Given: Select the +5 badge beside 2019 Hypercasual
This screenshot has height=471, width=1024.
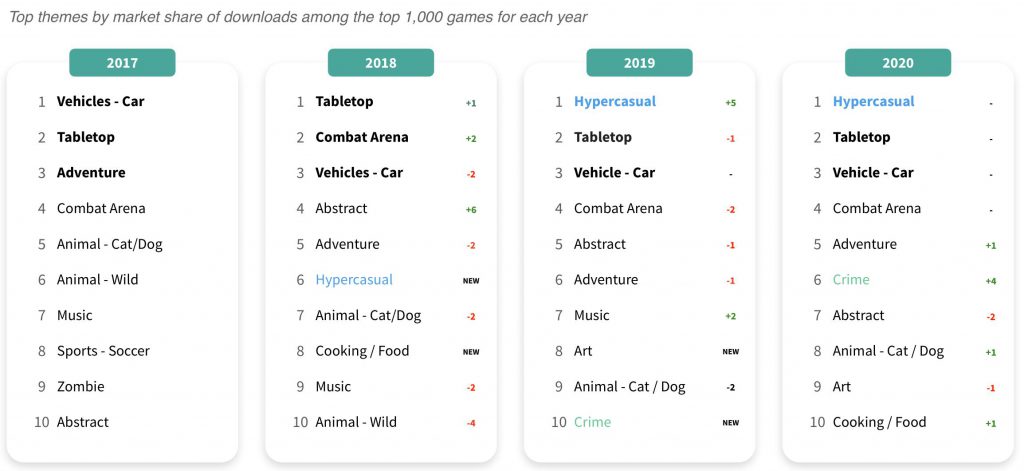Looking at the screenshot, I should coord(730,103).
